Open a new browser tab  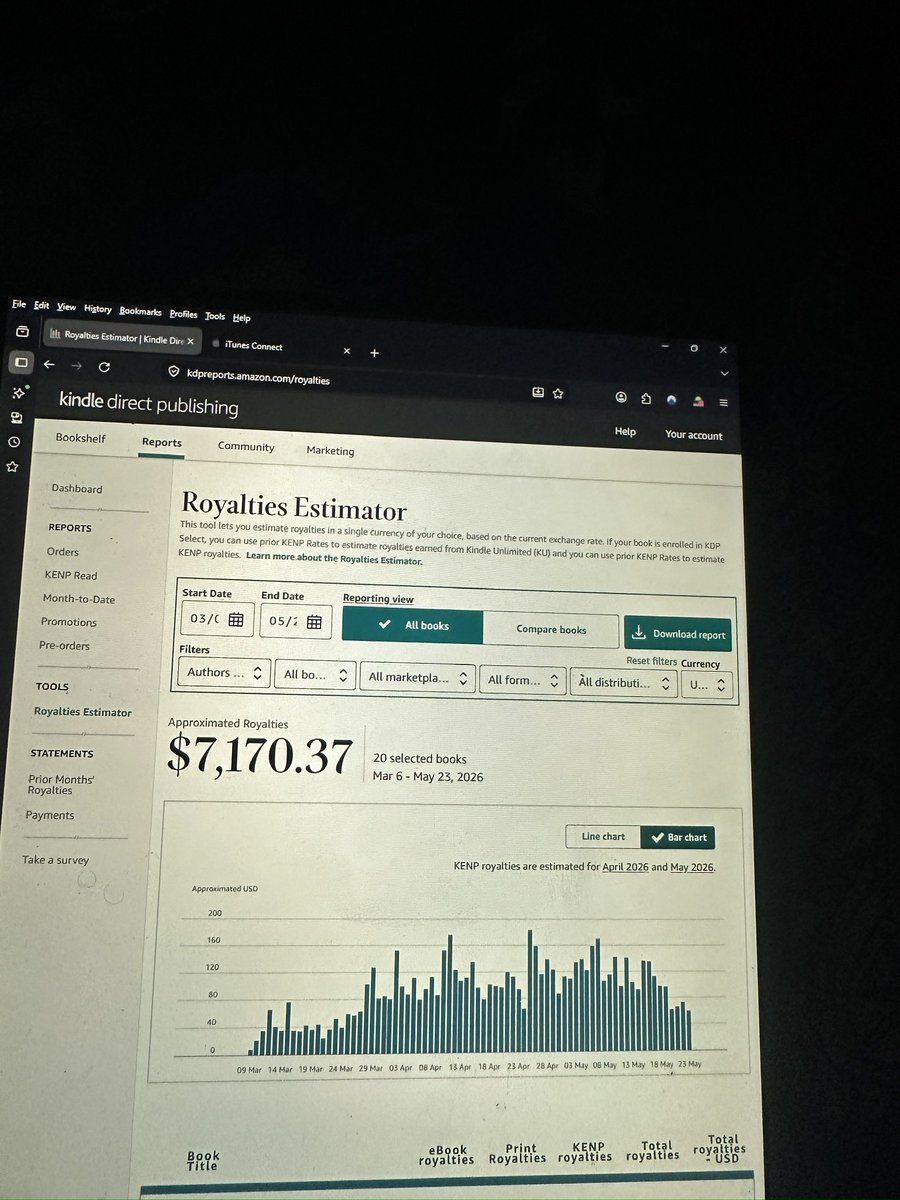tap(374, 352)
